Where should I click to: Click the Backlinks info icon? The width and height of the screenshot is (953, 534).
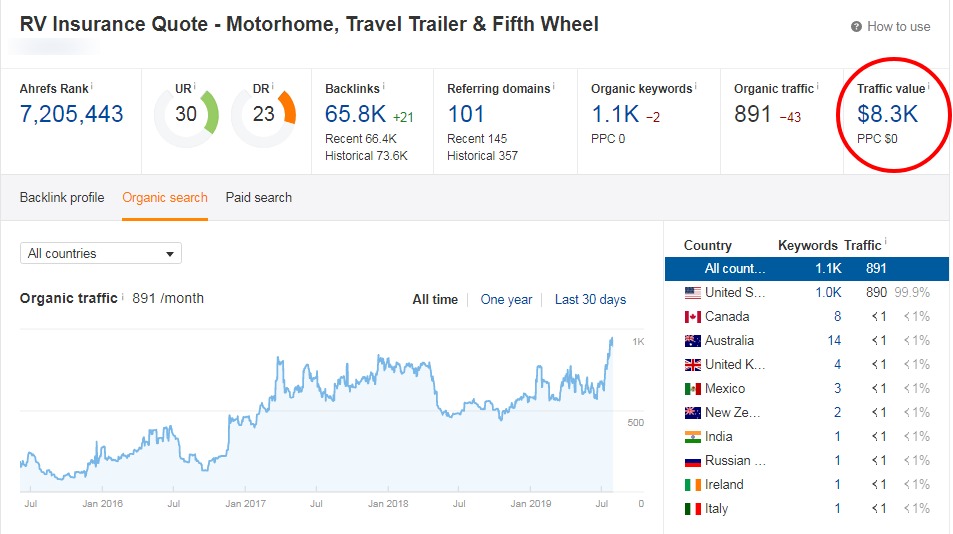point(384,86)
